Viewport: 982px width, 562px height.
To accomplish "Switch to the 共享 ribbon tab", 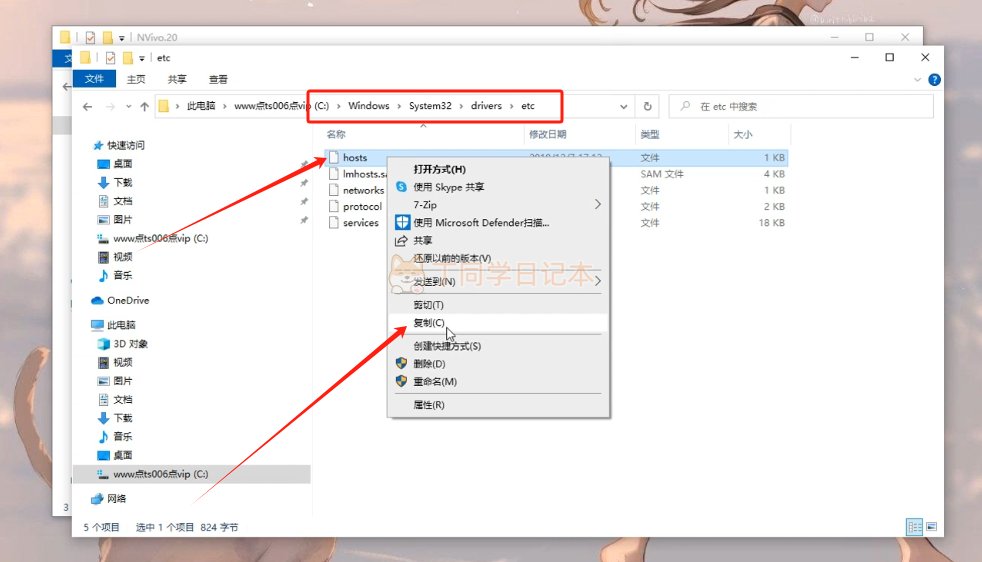I will coord(177,79).
